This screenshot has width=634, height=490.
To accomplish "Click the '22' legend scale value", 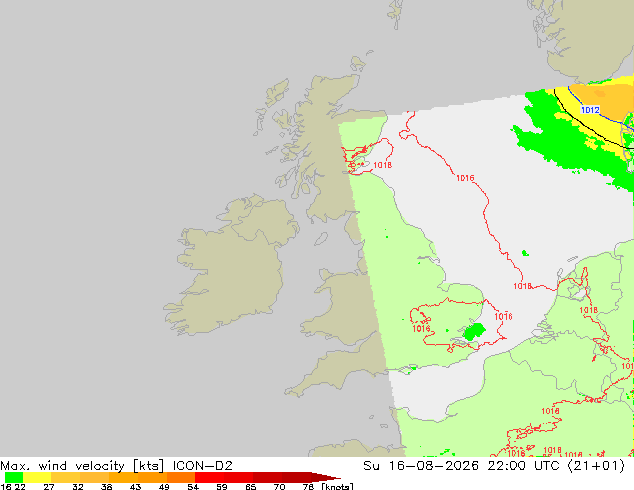I will (x=19, y=487).
